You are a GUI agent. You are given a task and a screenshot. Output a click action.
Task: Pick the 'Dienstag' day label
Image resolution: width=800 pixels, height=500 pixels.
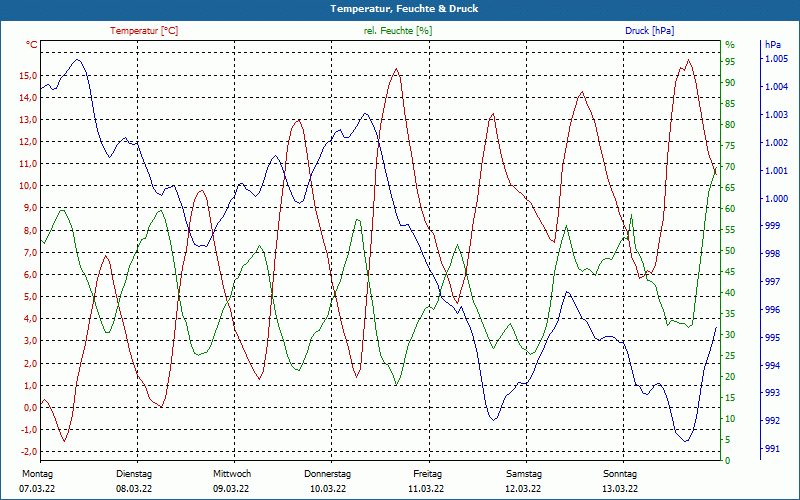(x=134, y=474)
